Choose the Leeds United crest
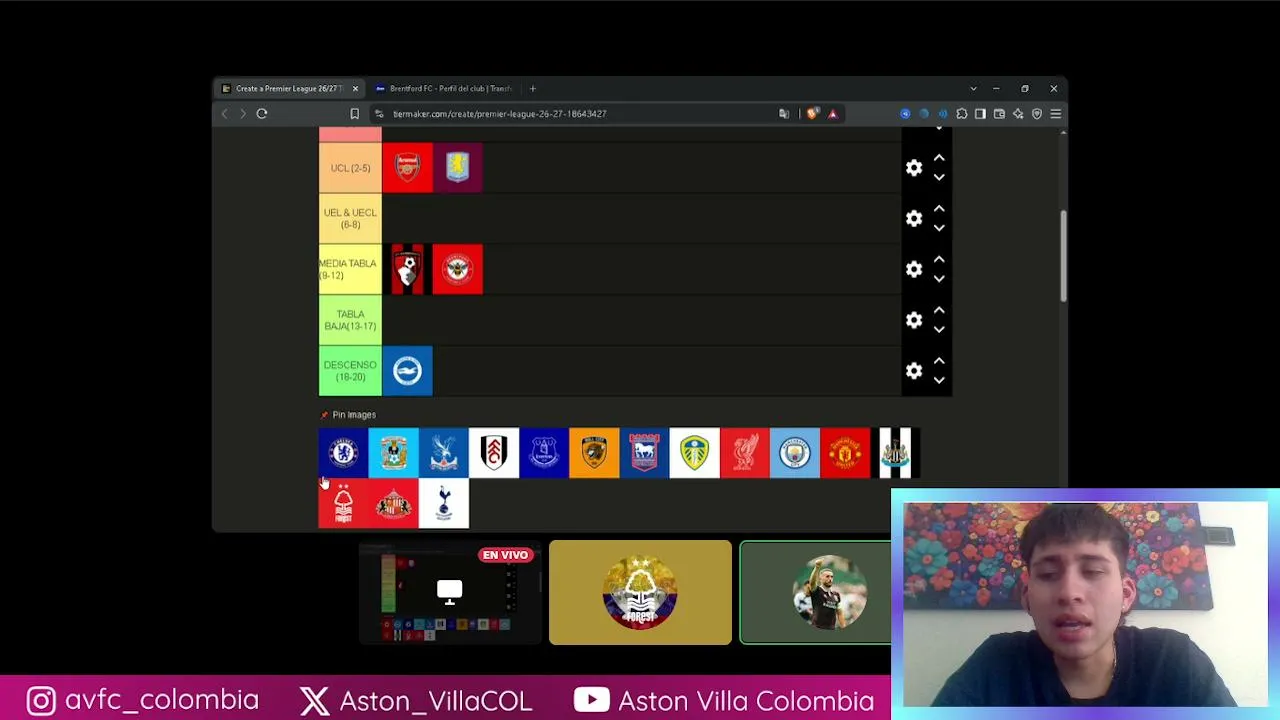The image size is (1280, 720). point(694,453)
